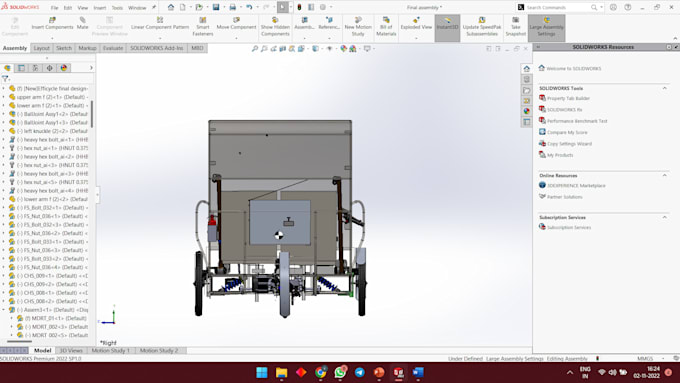Open WhatsApp from the taskbar
Image resolution: width=680 pixels, height=383 pixels.
[340, 372]
